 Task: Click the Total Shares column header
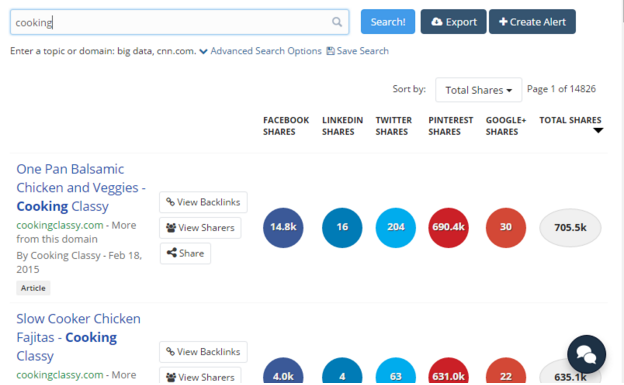click(x=570, y=120)
